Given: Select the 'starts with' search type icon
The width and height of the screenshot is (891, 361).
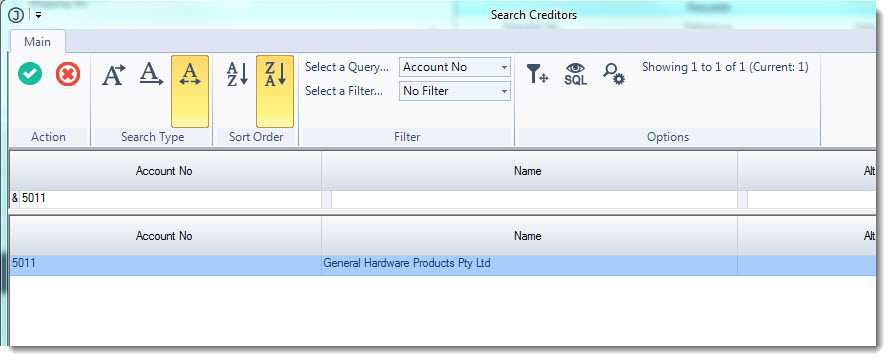Looking at the screenshot, I should coord(114,74).
